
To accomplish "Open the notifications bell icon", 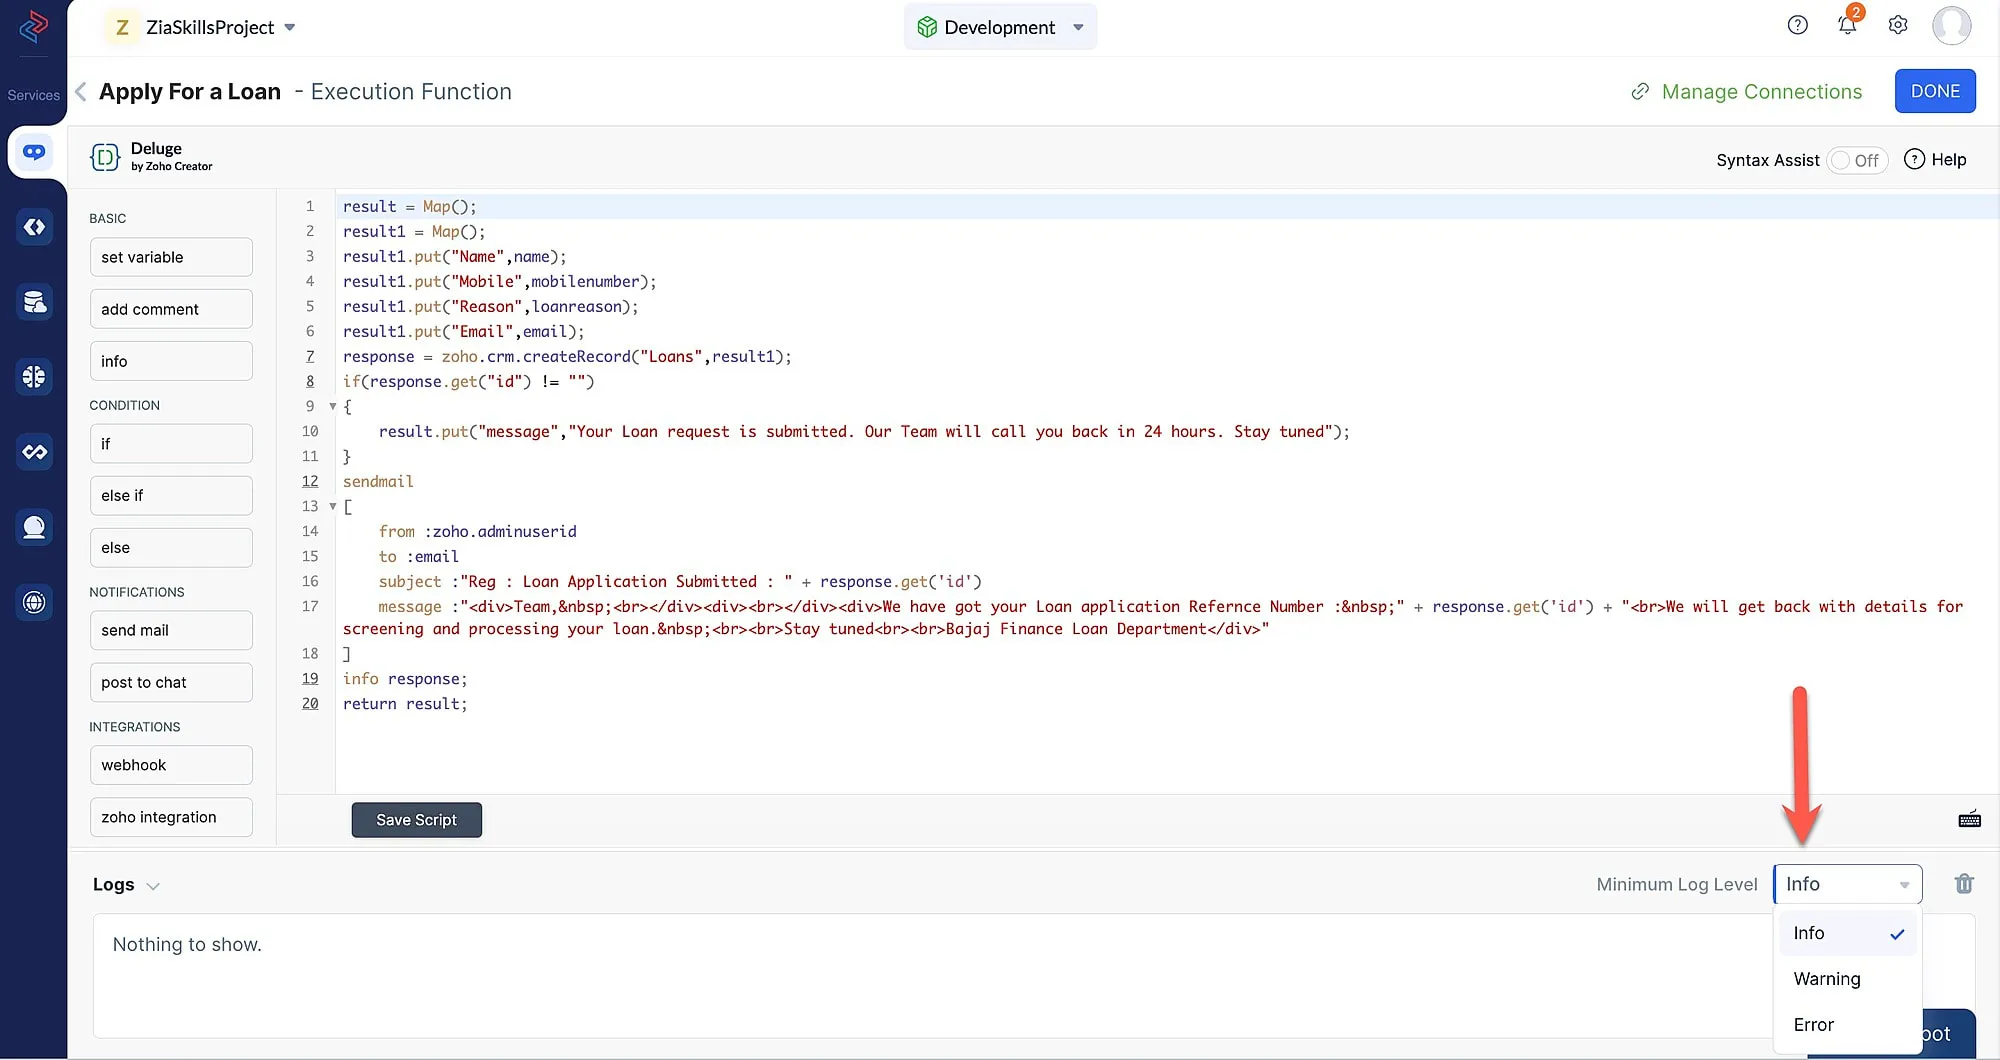I will (1847, 25).
